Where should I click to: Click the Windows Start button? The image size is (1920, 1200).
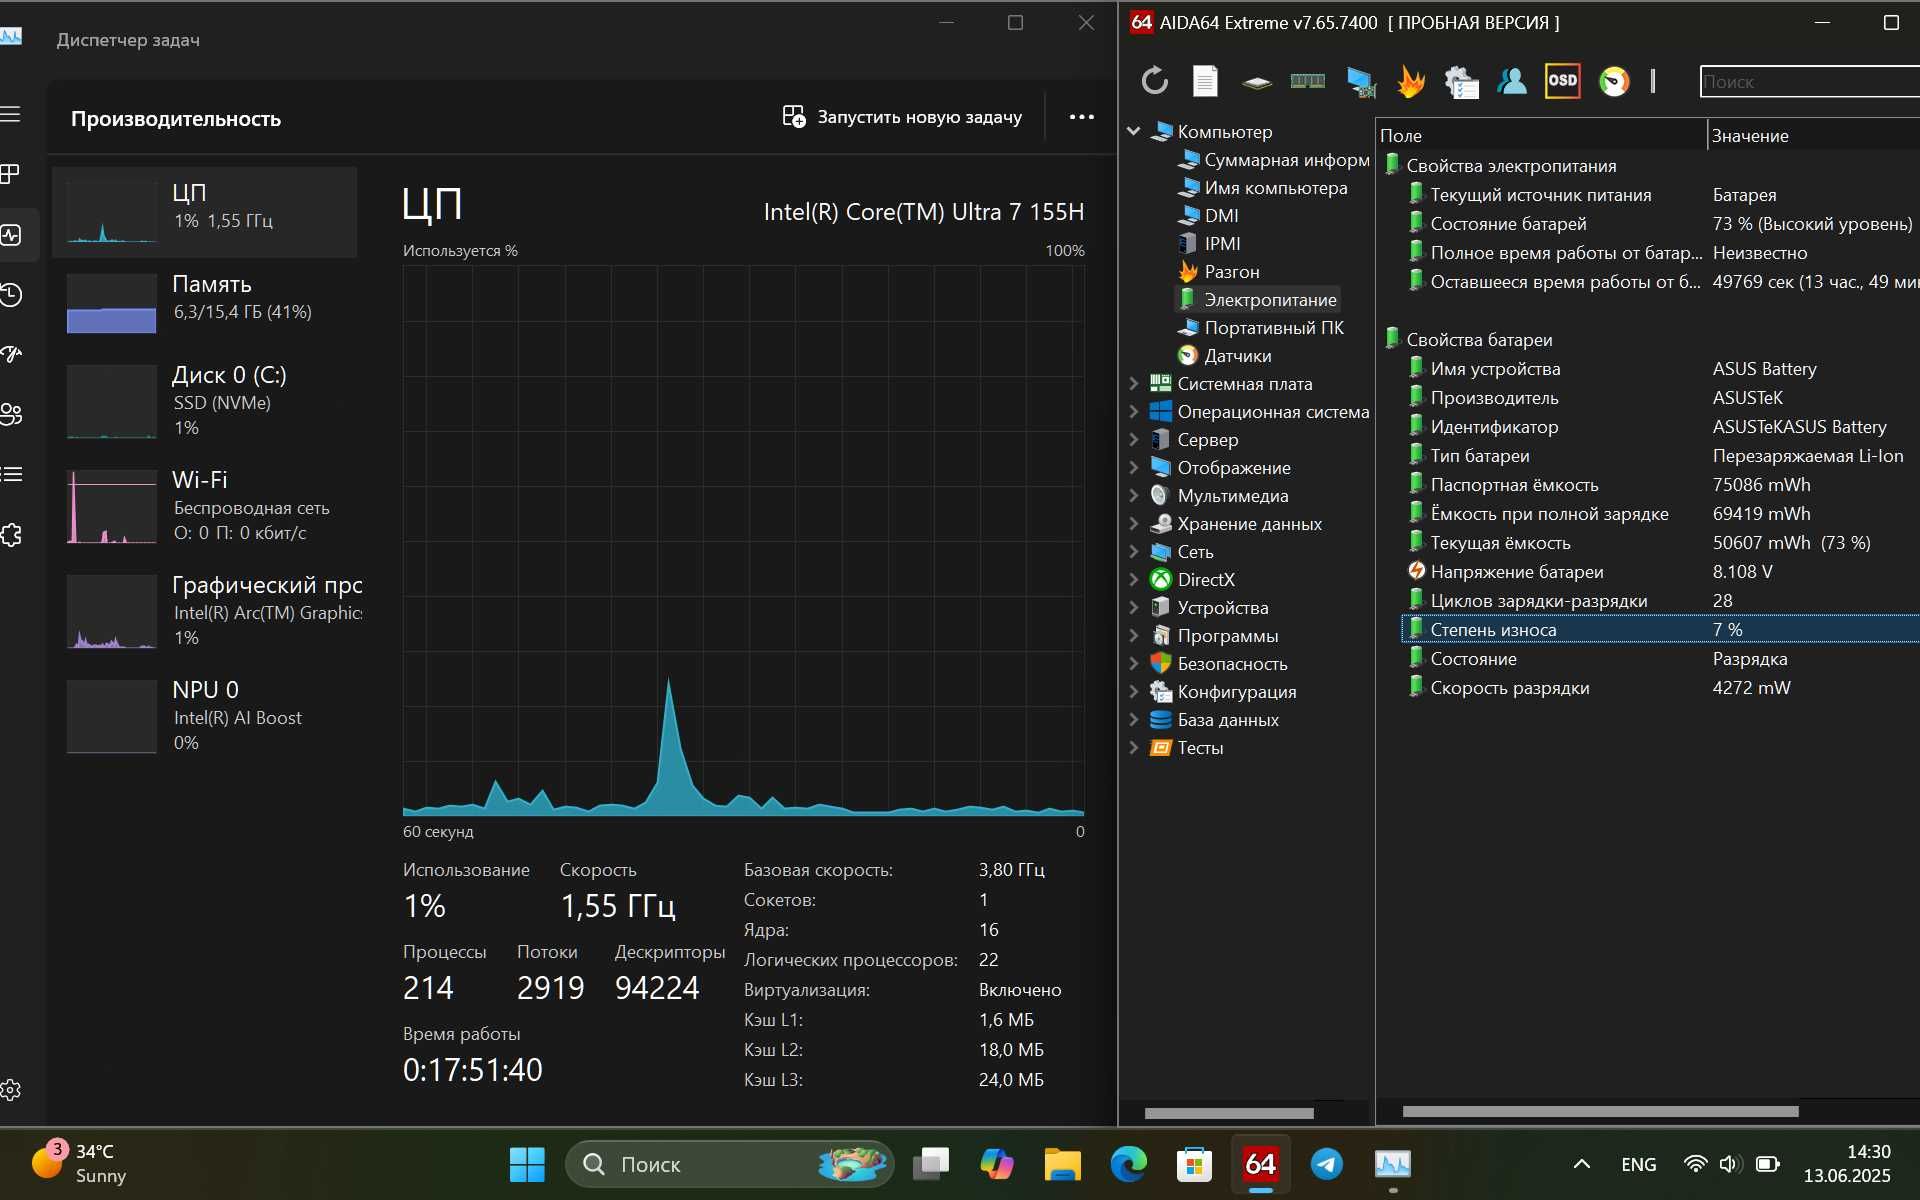[x=527, y=1164]
